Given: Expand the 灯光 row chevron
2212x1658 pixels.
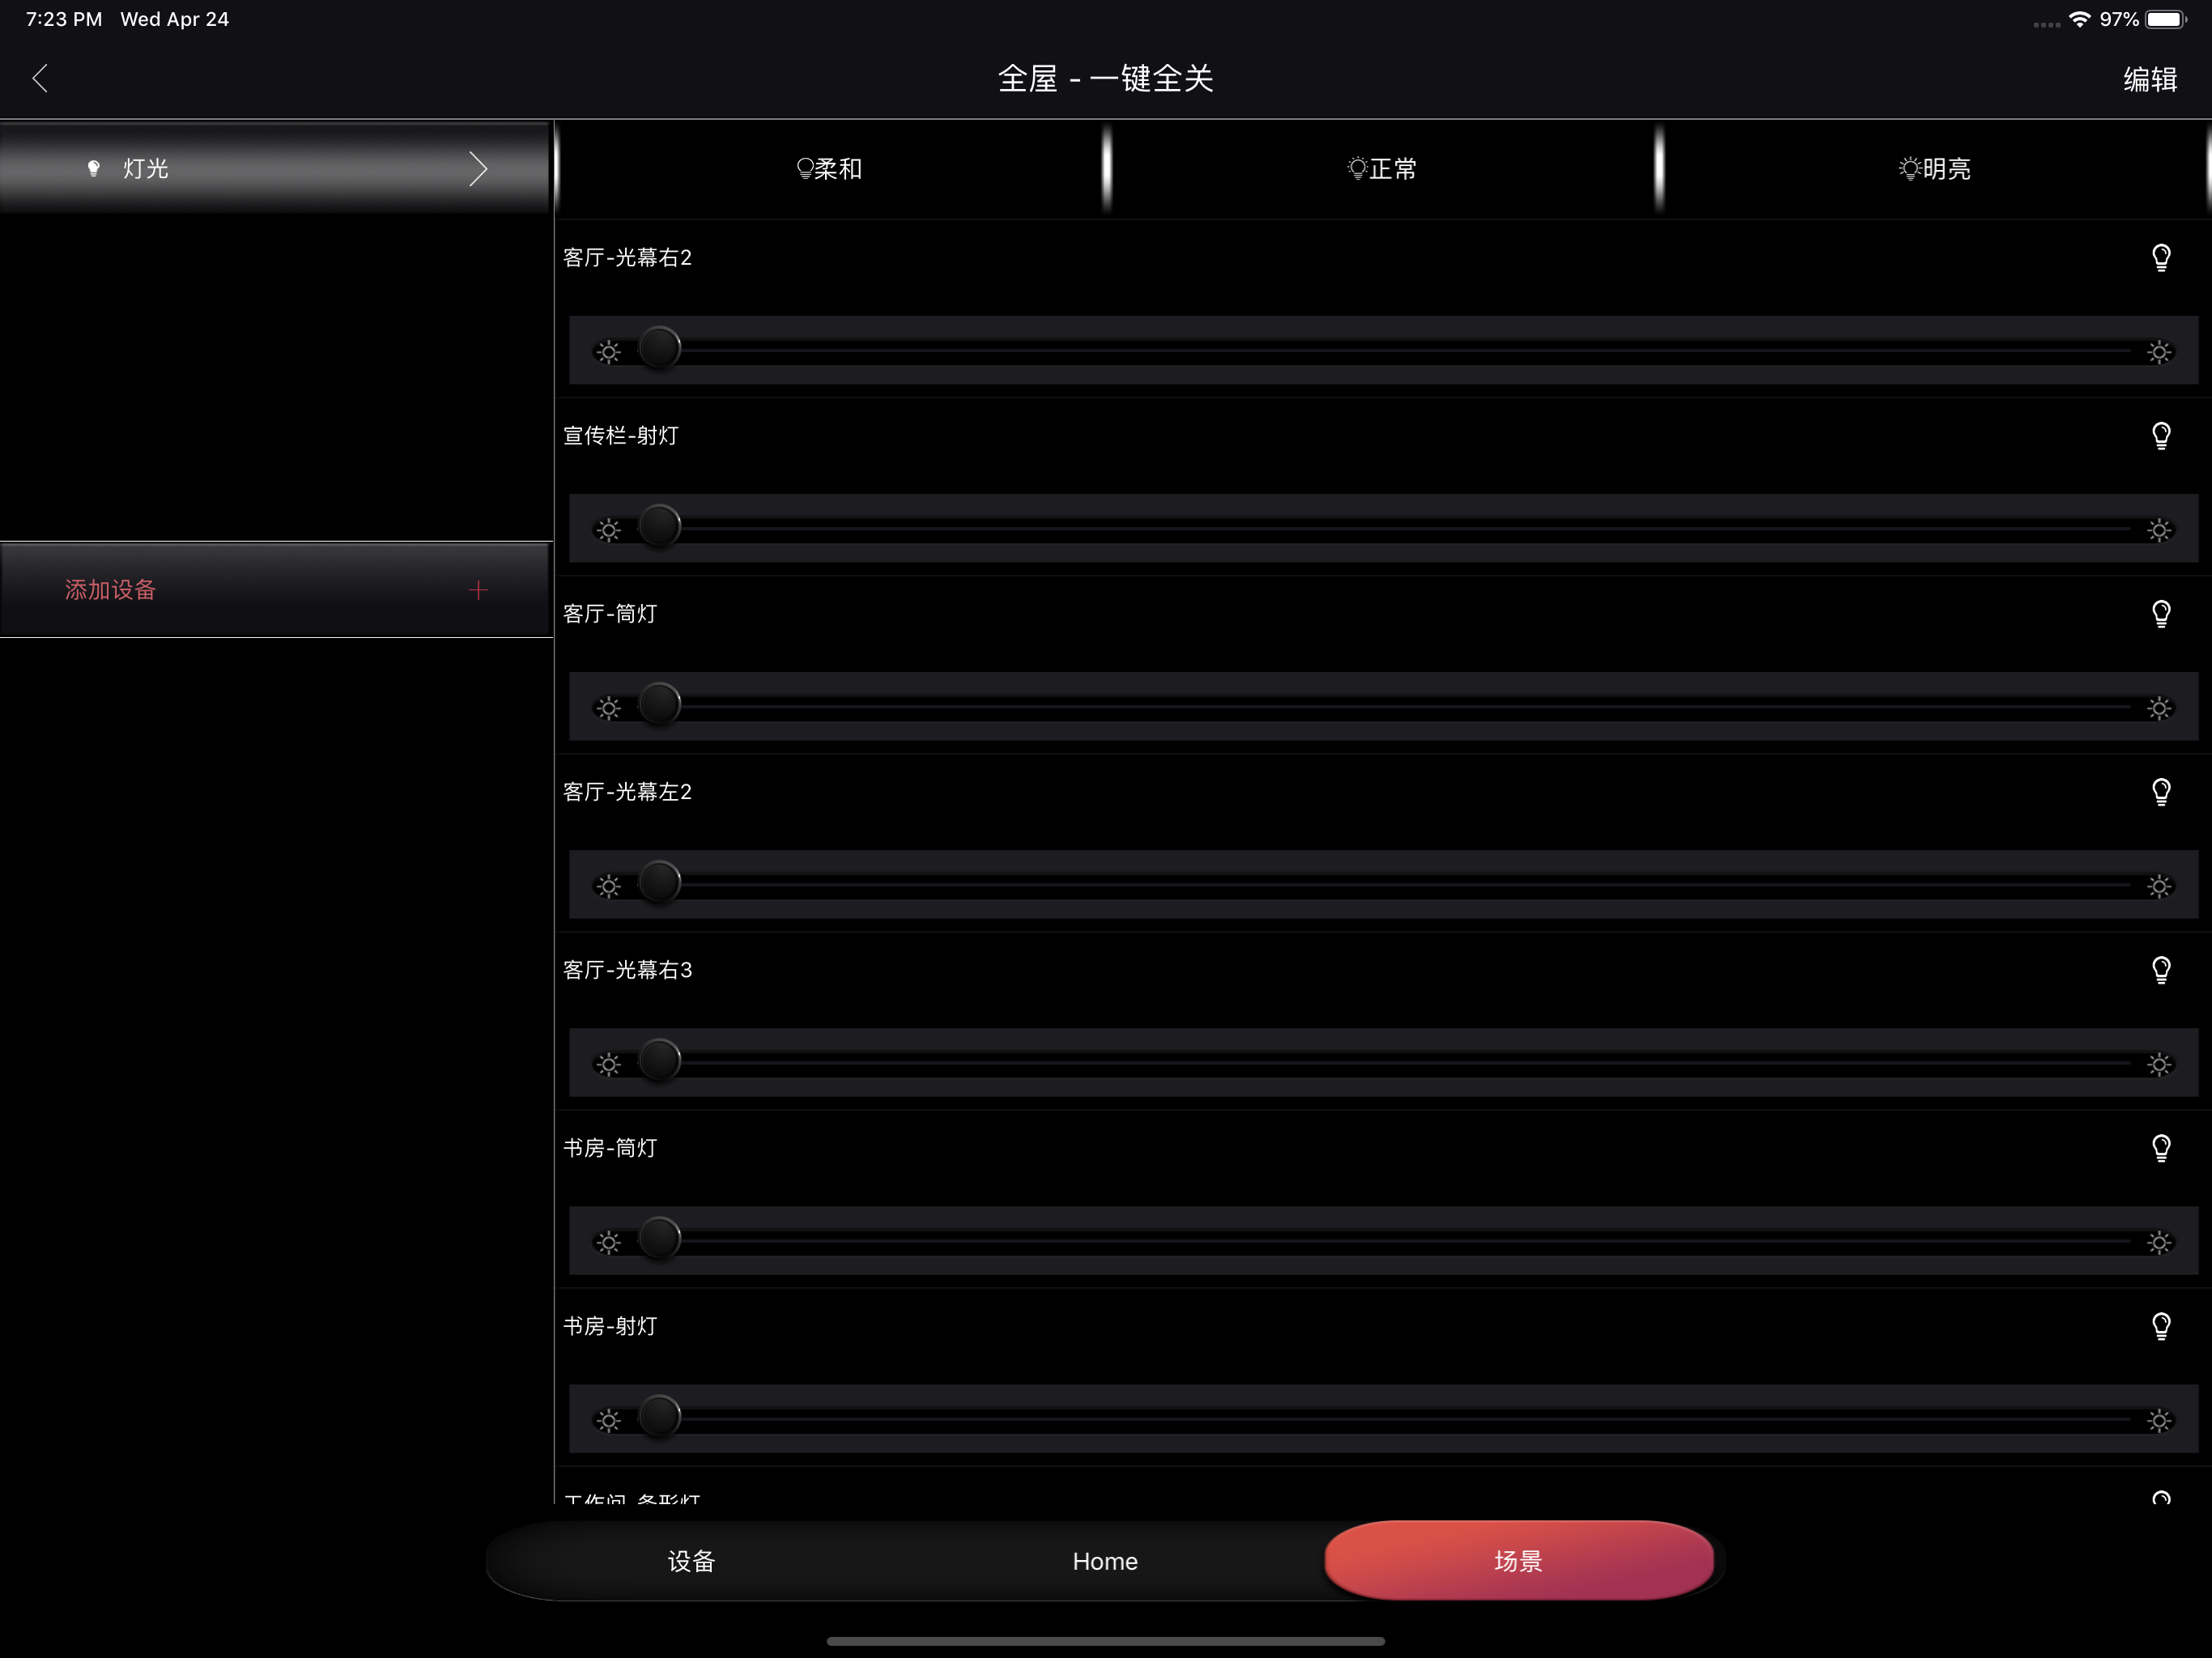Looking at the screenshot, I should [x=478, y=168].
